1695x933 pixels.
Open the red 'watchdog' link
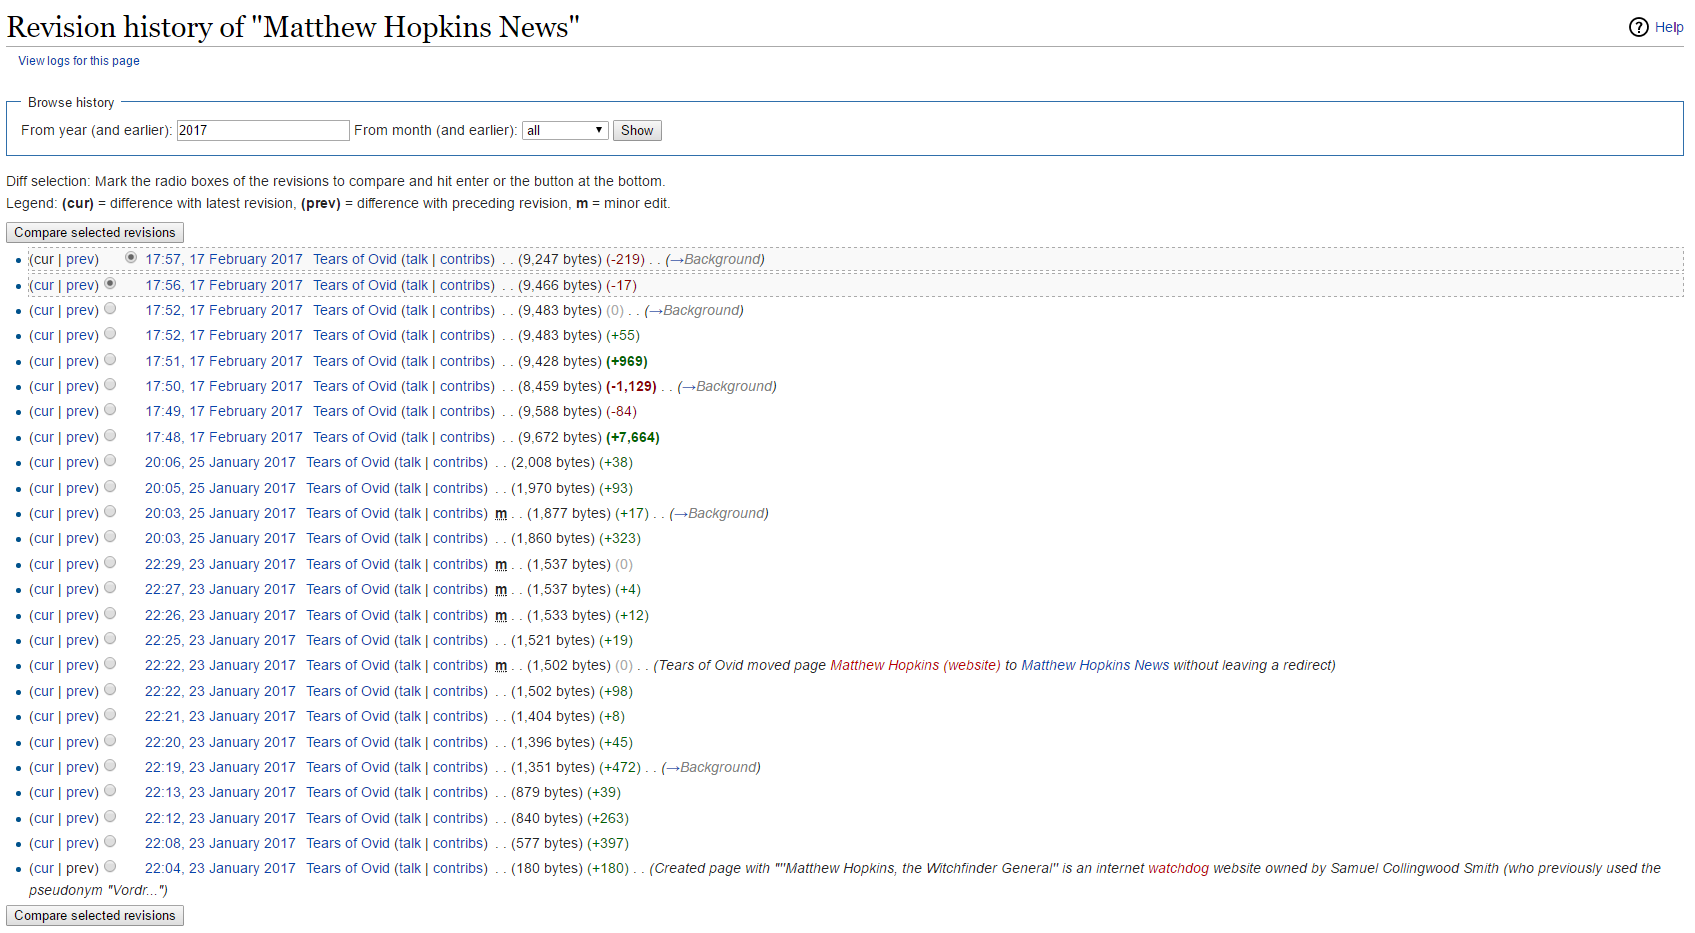[1178, 868]
